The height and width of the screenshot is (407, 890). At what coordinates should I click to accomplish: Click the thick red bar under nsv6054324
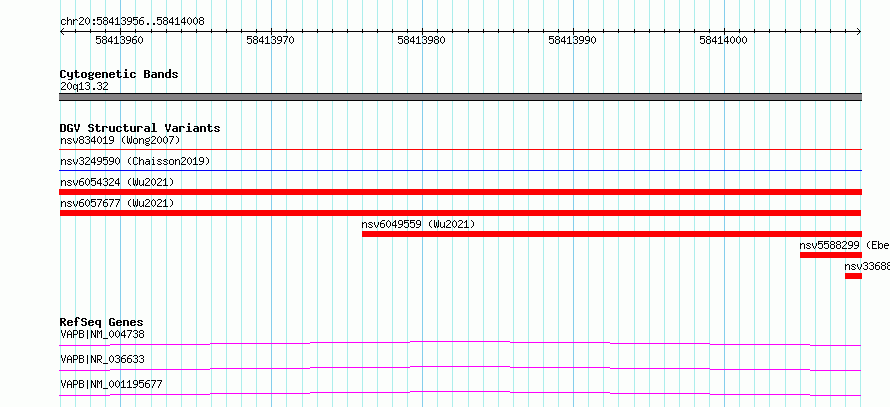click(461, 192)
